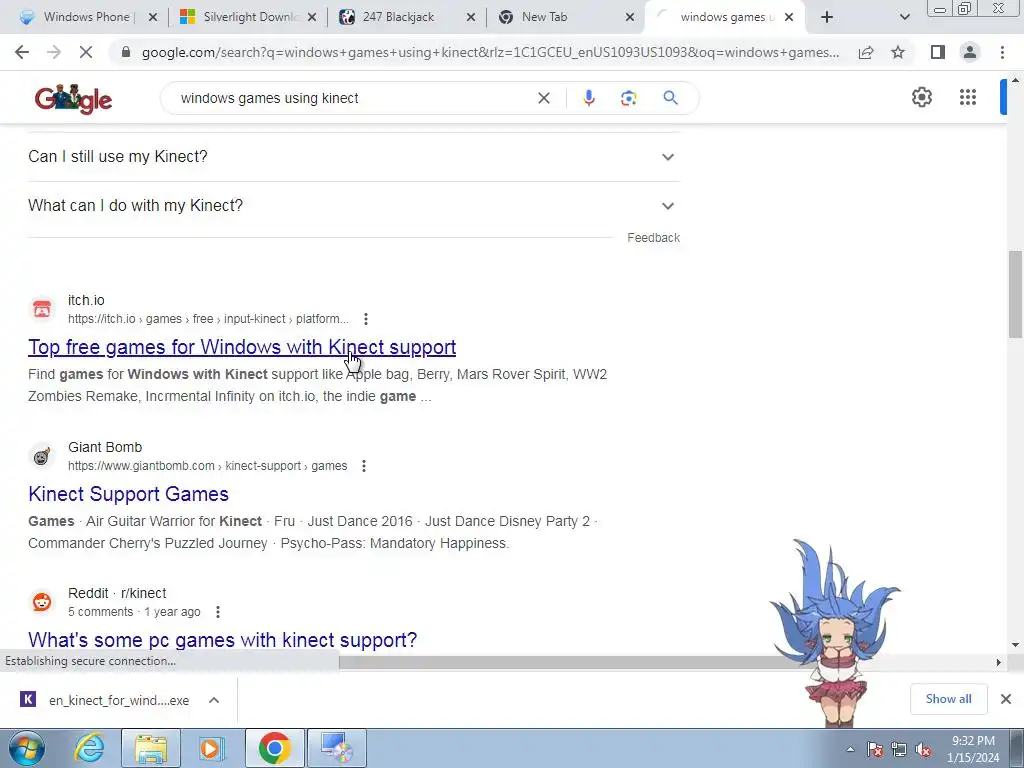Open the browser side panel icon
Screen dimensions: 1024x768
(x=938, y=52)
